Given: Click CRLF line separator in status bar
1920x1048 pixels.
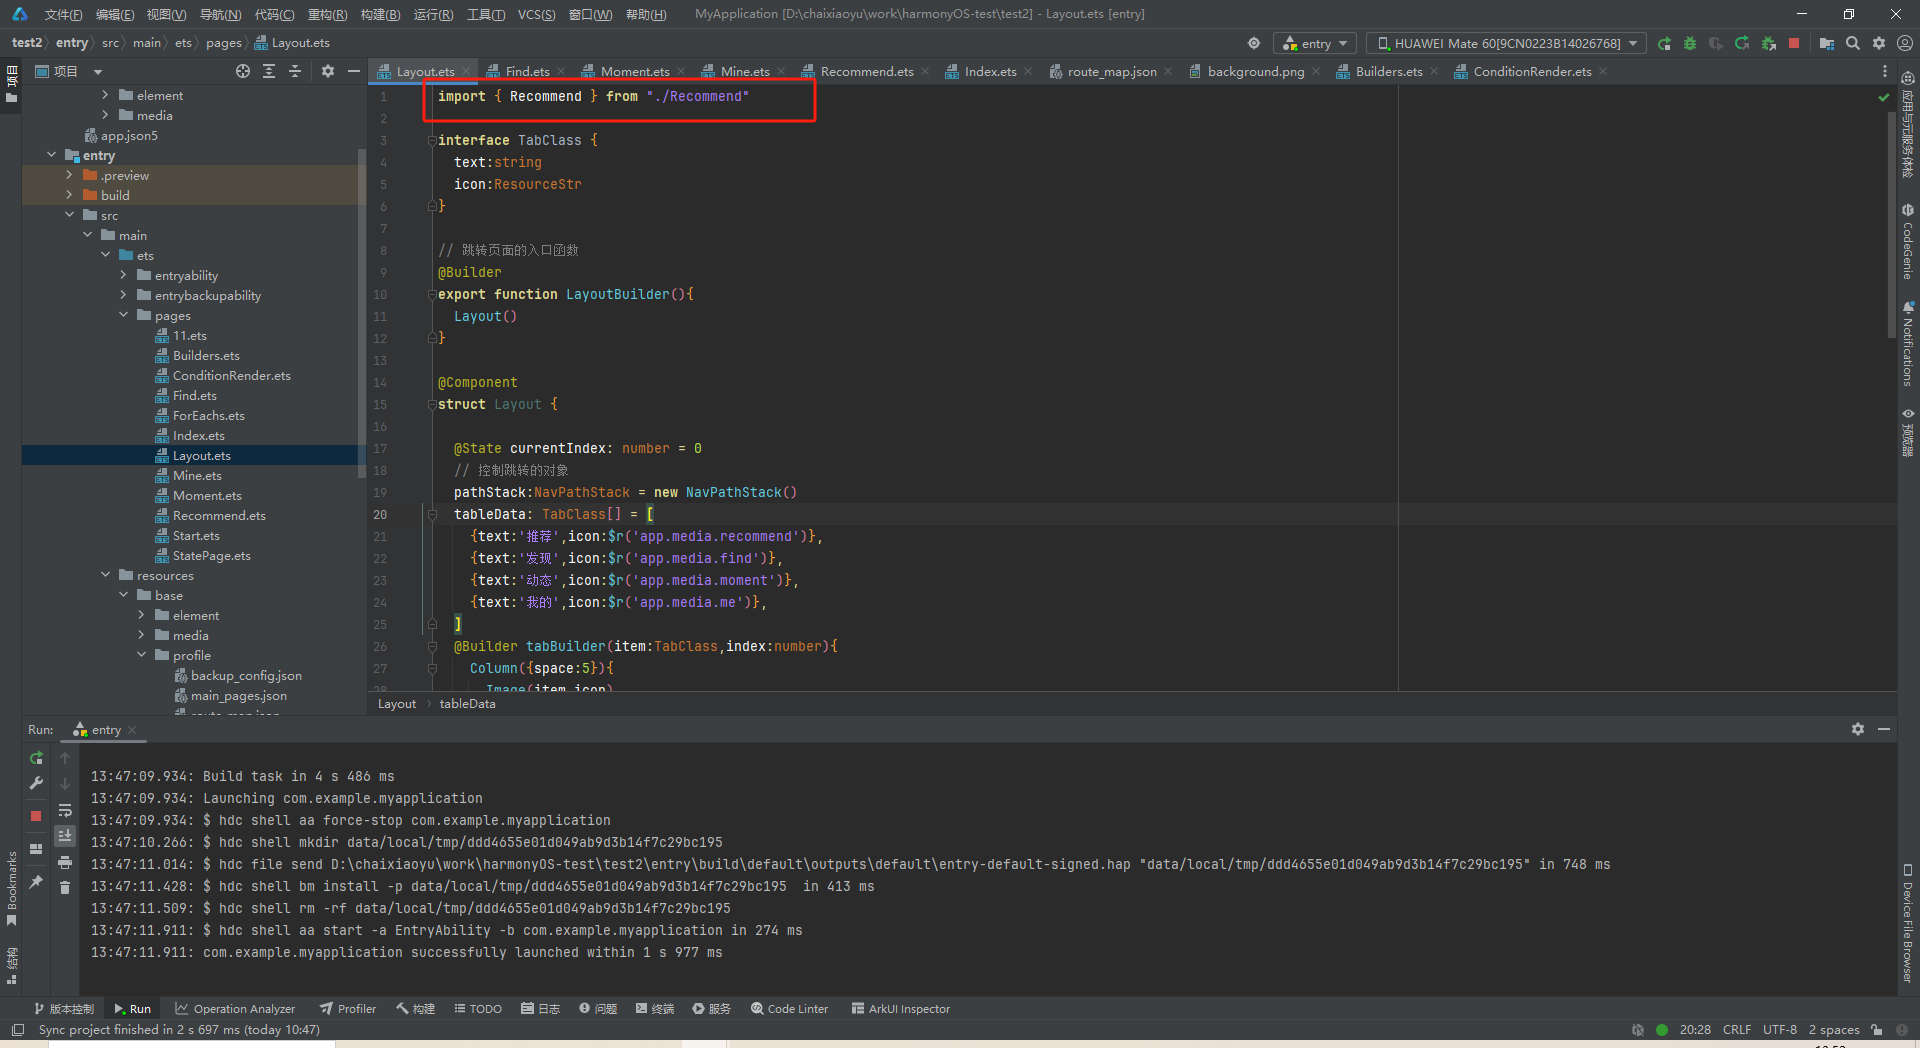Looking at the screenshot, I should pos(1737,1029).
